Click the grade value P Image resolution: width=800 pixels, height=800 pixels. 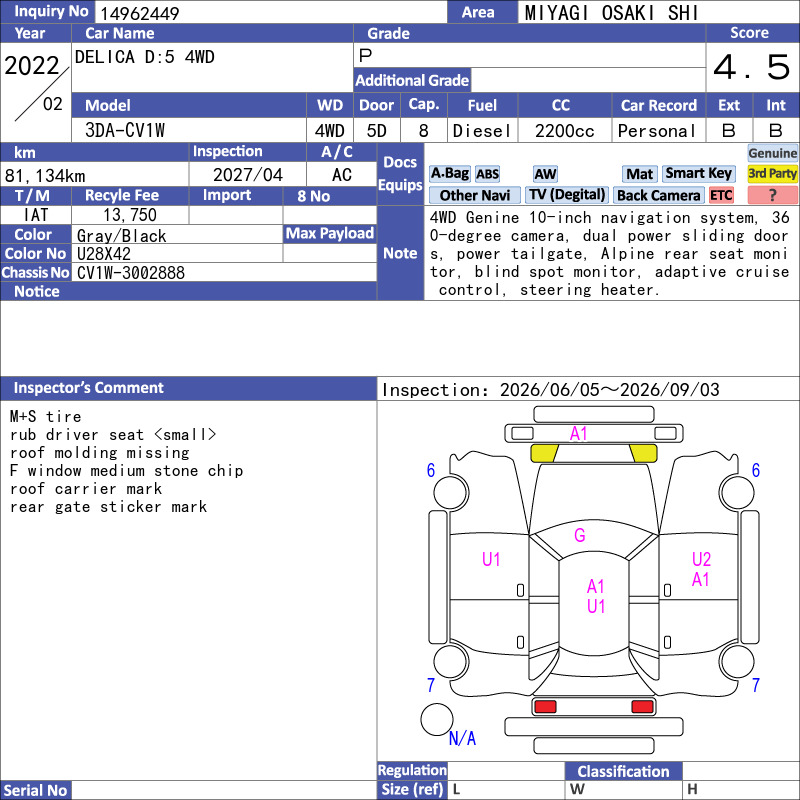pyautogui.click(x=365, y=56)
